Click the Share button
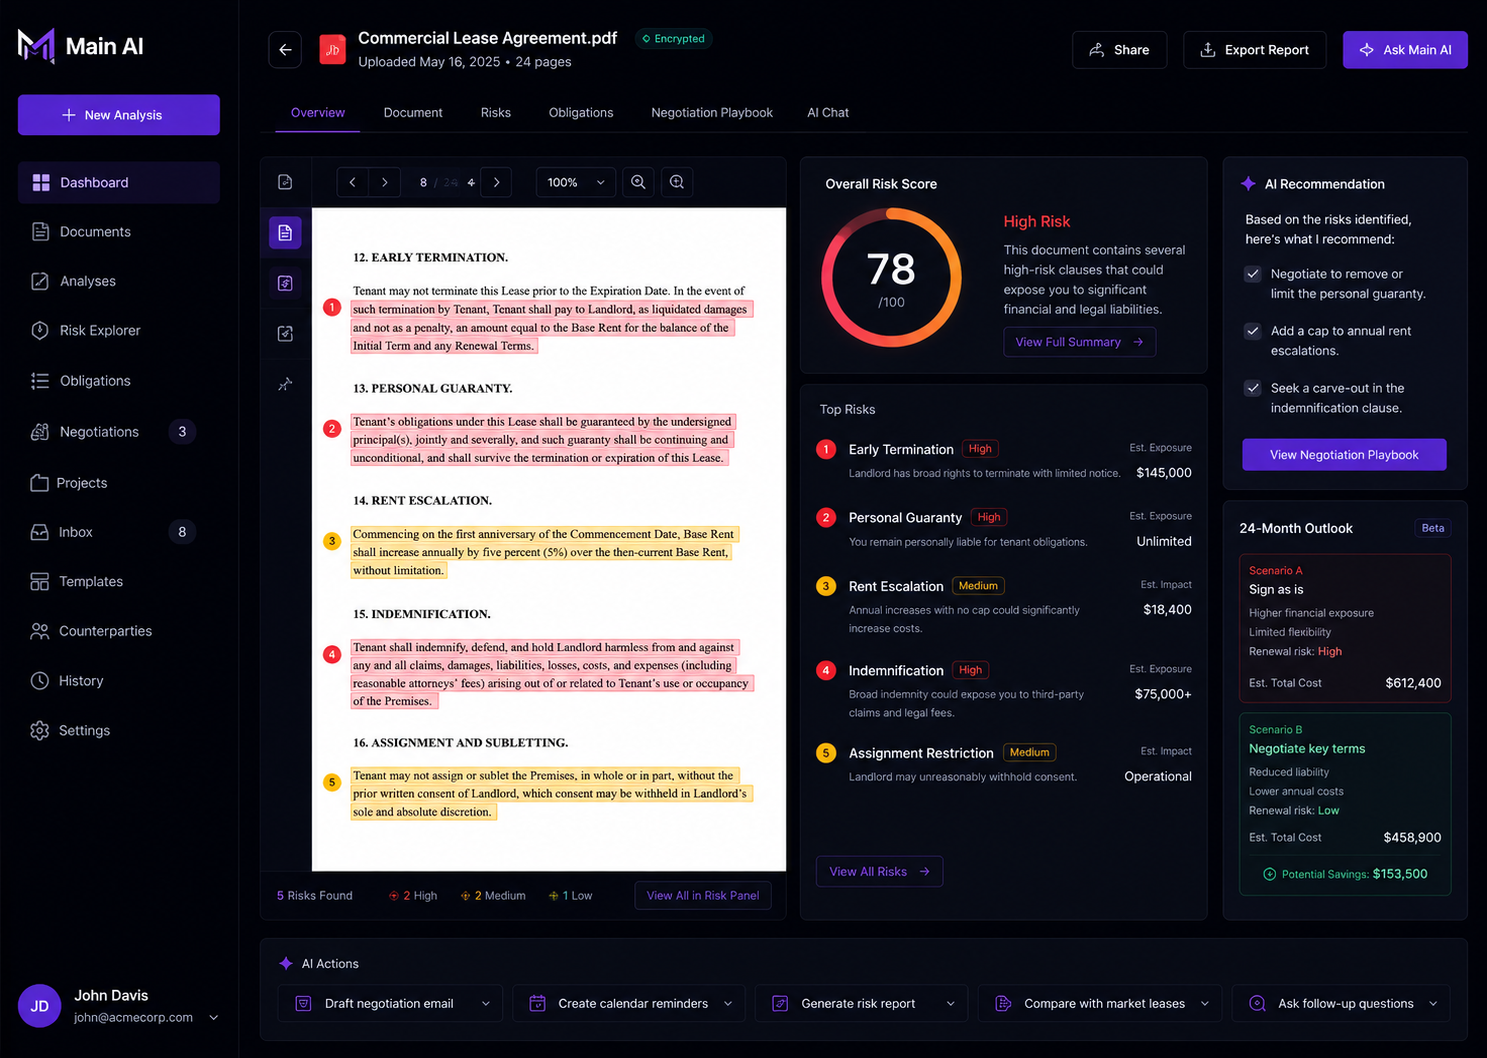Image resolution: width=1487 pixels, height=1058 pixels. (1119, 50)
